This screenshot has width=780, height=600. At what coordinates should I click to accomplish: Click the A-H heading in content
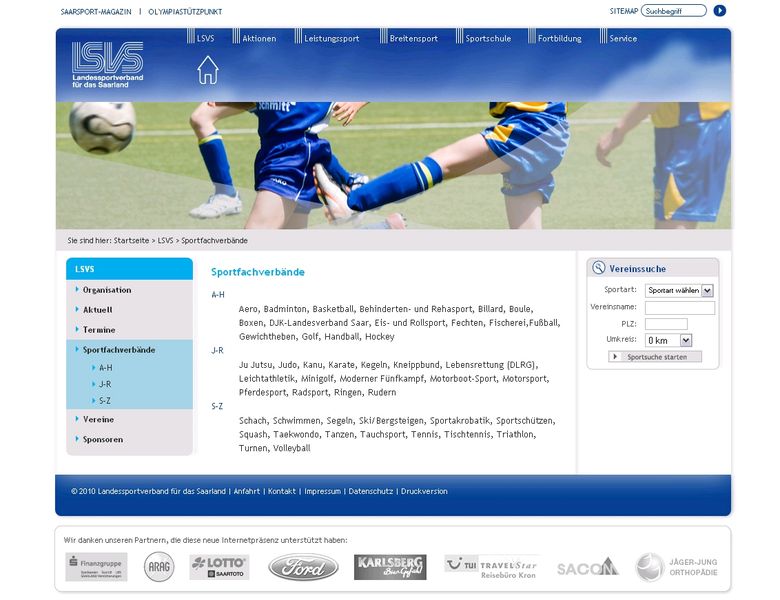coord(218,295)
